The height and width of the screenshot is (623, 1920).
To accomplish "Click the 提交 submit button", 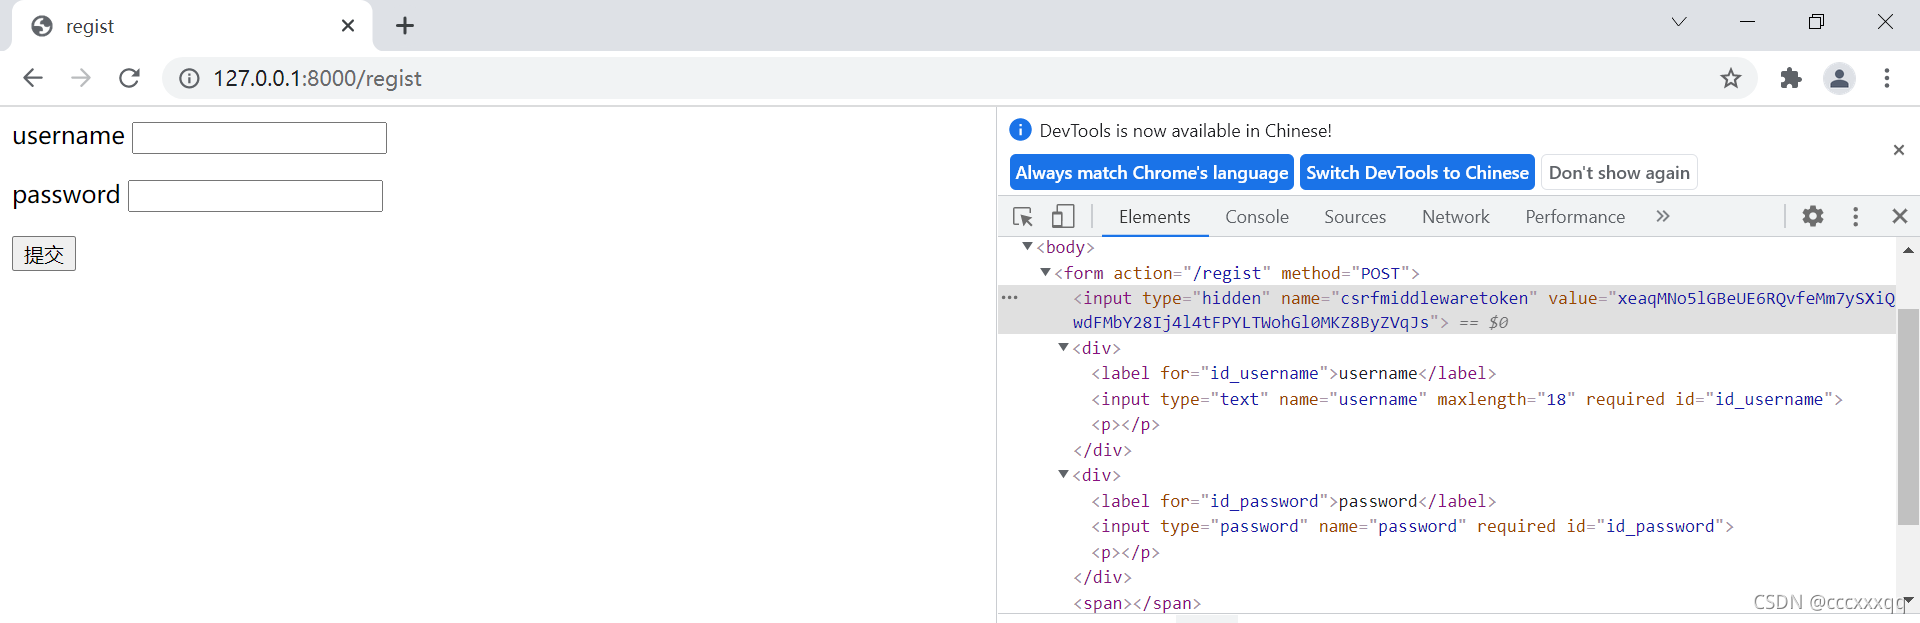I will point(44,254).
